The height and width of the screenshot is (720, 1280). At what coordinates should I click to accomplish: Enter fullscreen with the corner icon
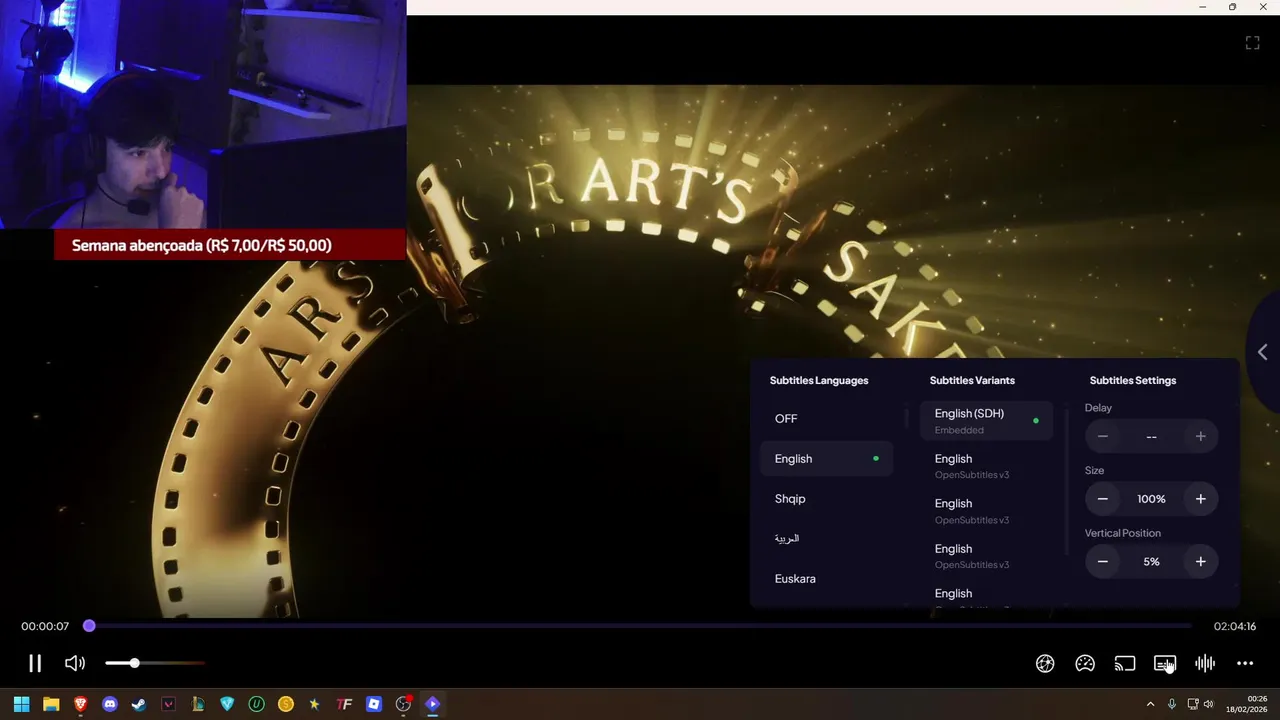pos(1252,42)
